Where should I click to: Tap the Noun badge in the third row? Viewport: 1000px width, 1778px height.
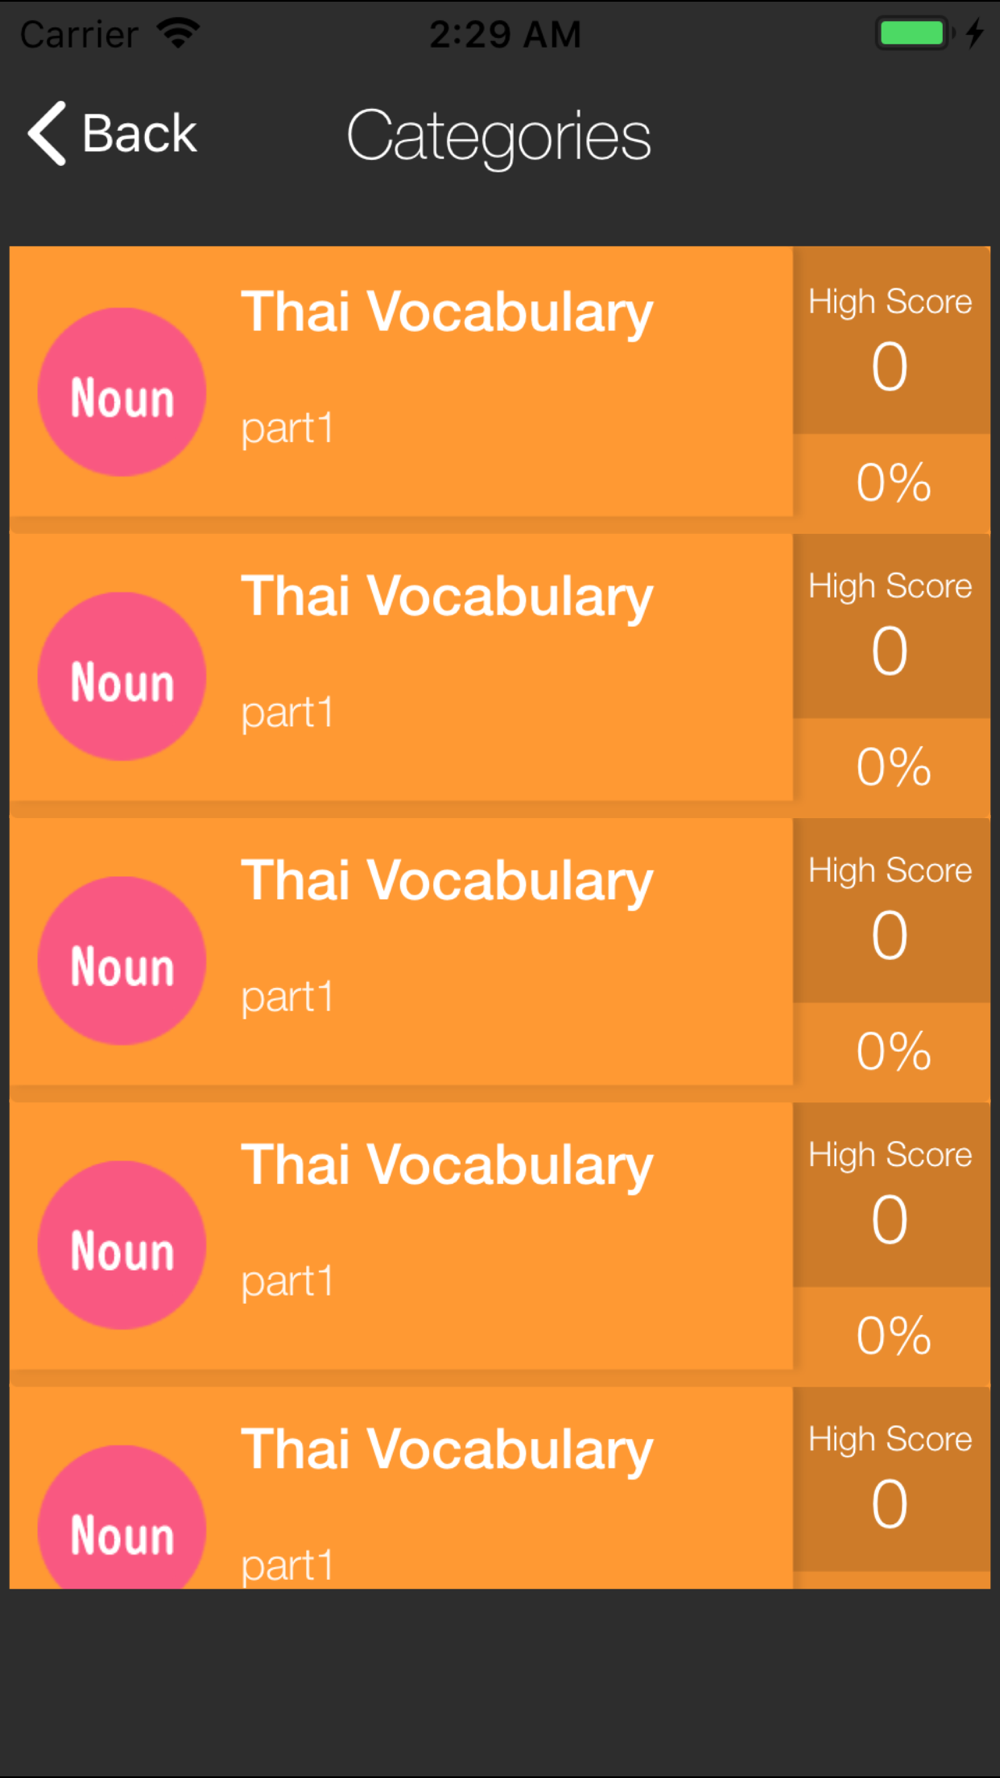(x=122, y=961)
